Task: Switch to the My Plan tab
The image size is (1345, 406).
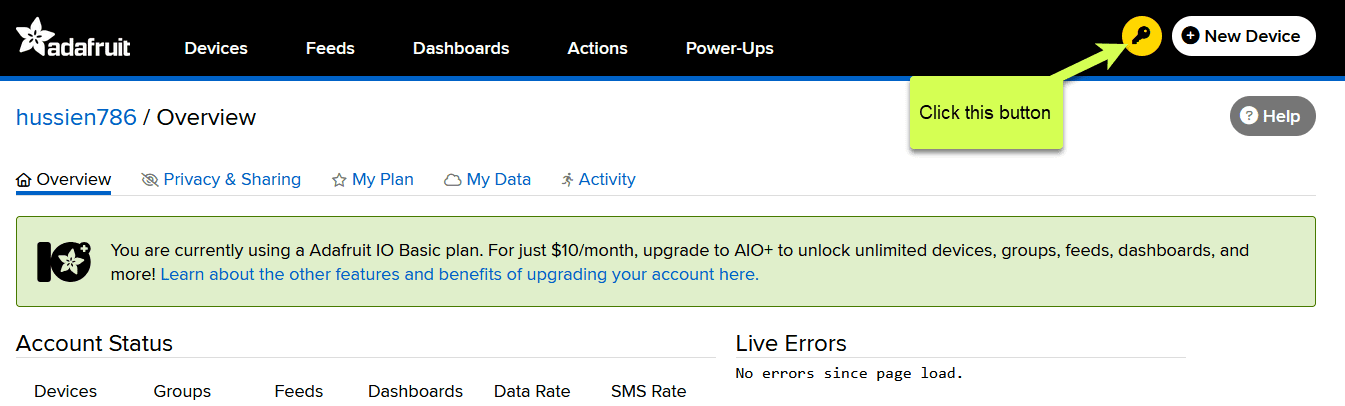Action: [382, 180]
